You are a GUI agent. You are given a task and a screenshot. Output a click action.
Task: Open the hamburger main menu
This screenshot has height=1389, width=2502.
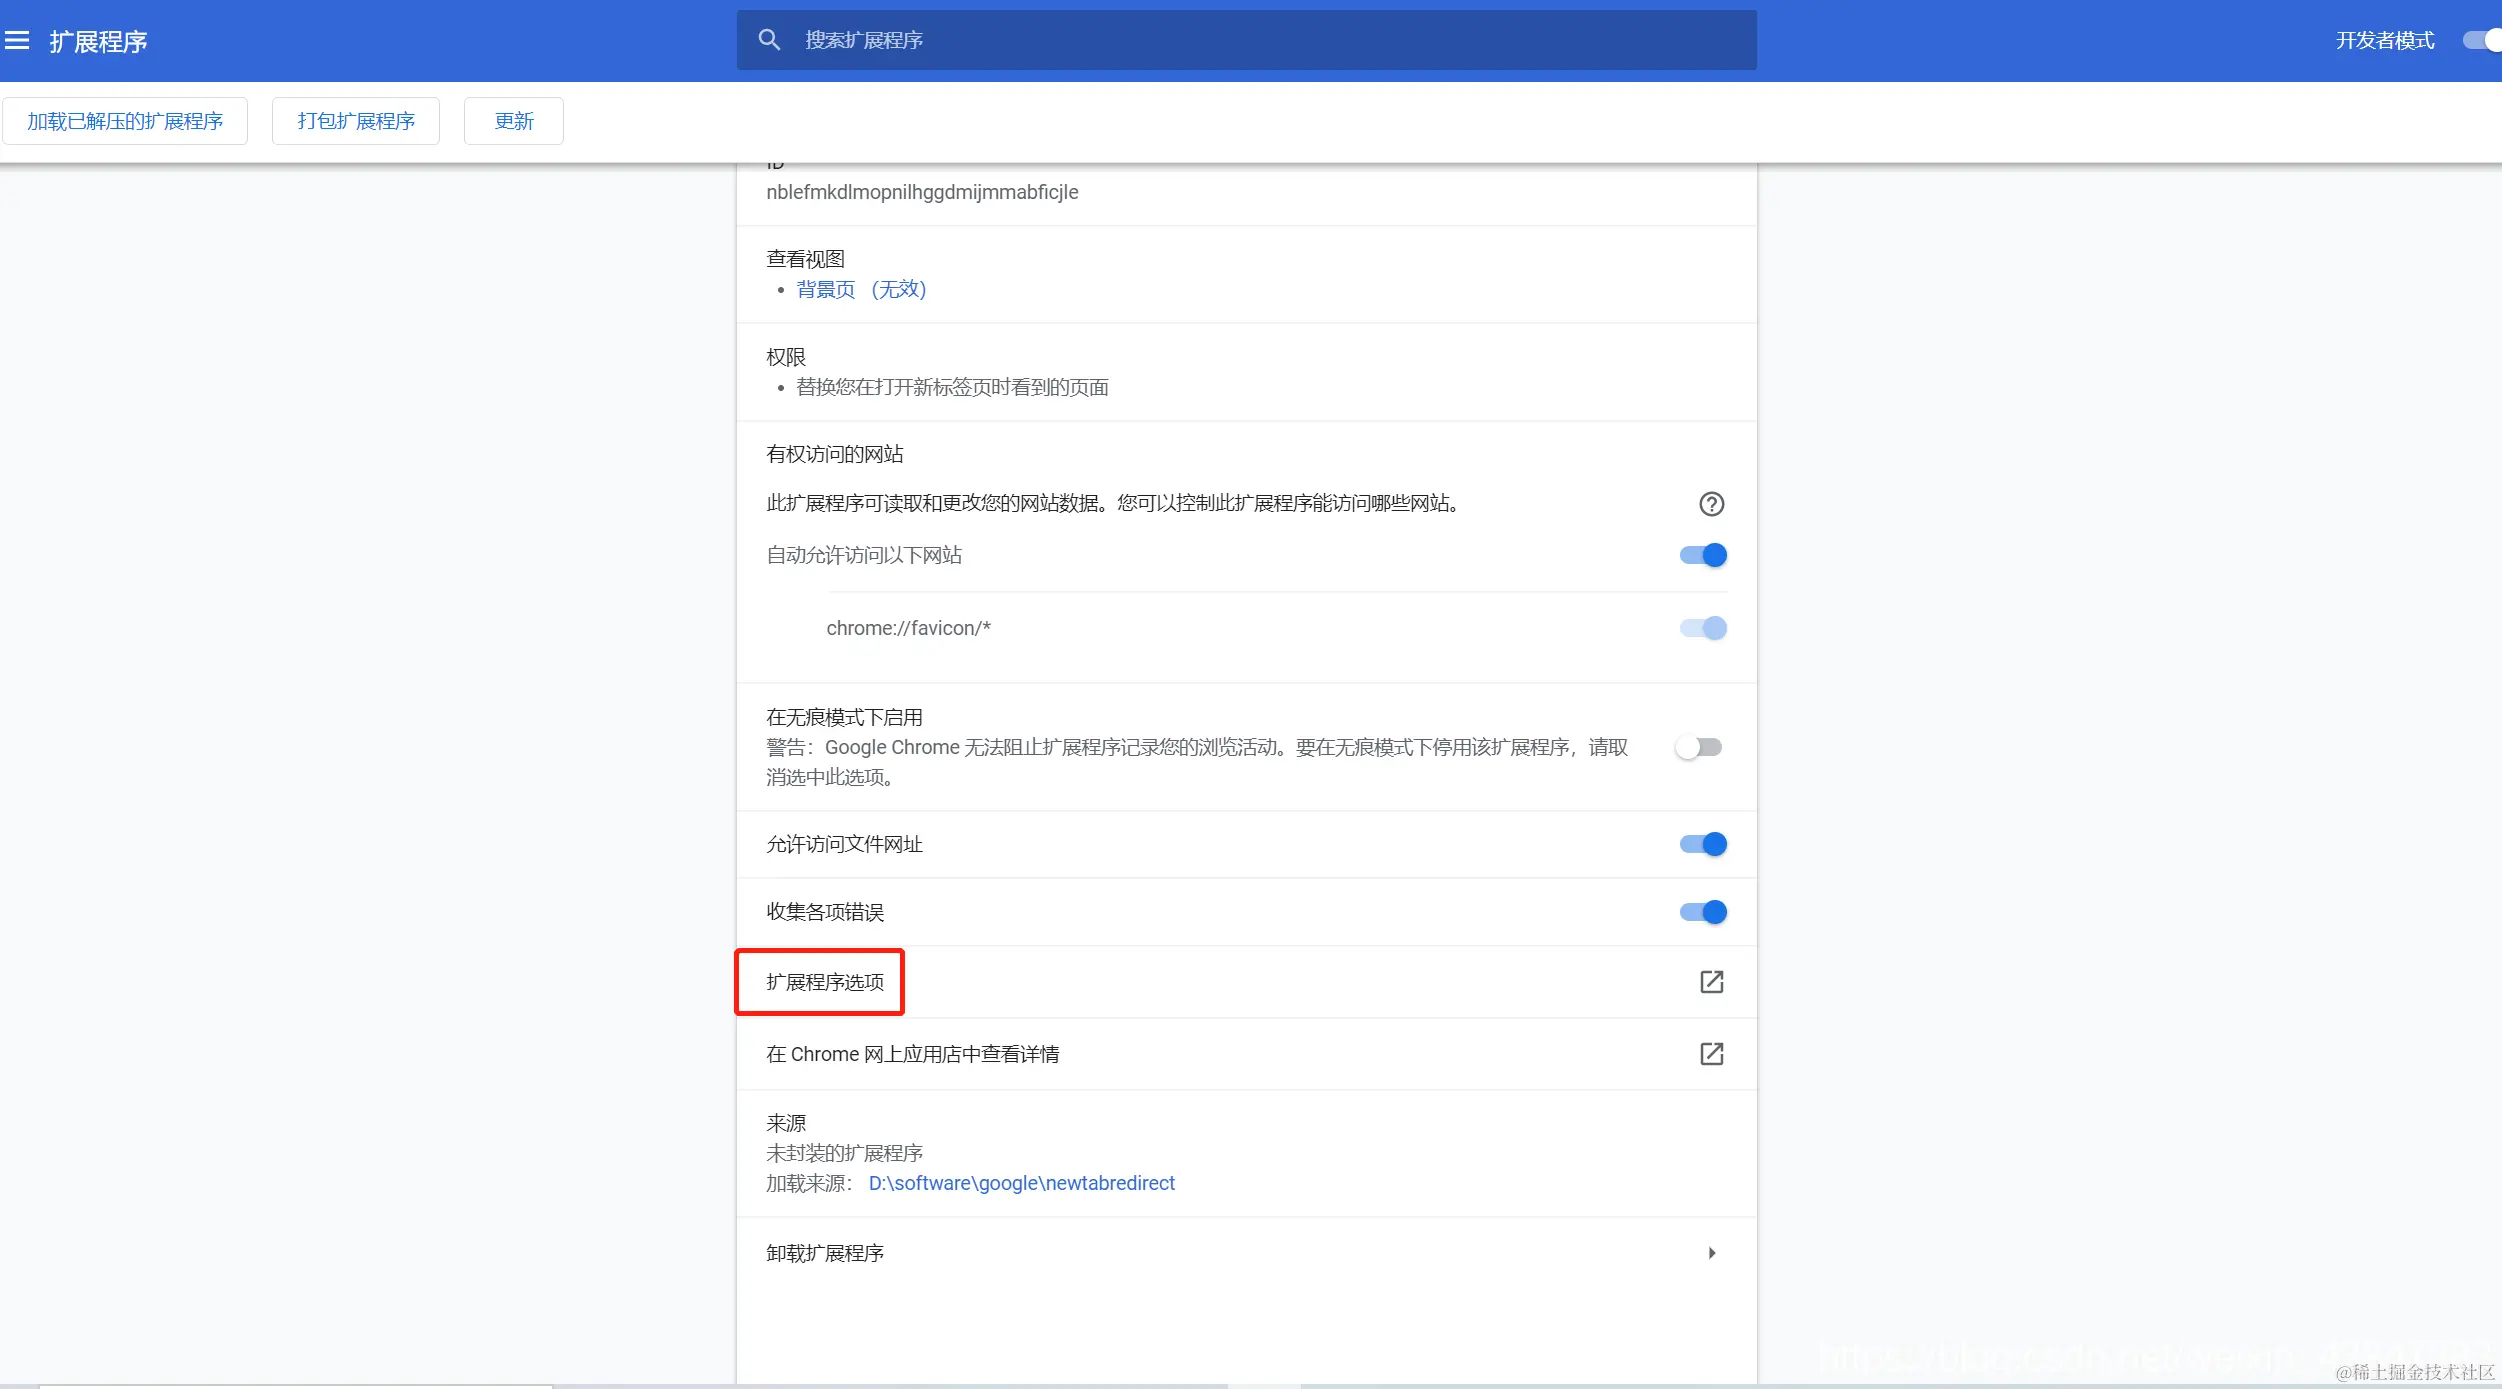coord(17,41)
